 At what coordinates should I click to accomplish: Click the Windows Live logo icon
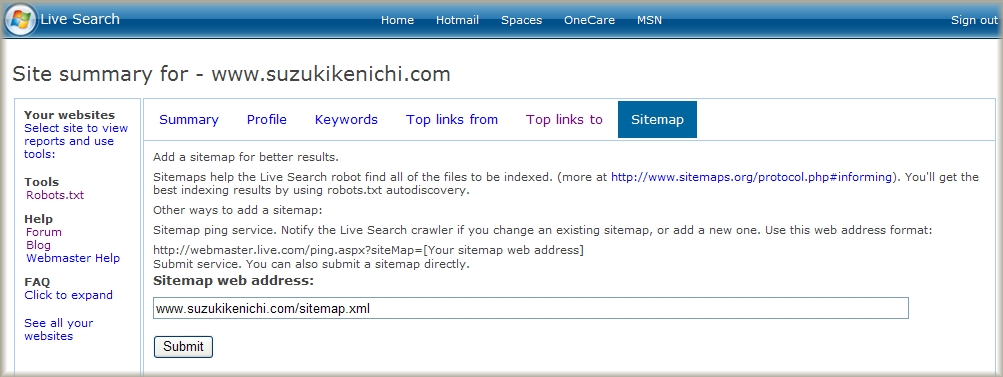pyautogui.click(x=20, y=20)
